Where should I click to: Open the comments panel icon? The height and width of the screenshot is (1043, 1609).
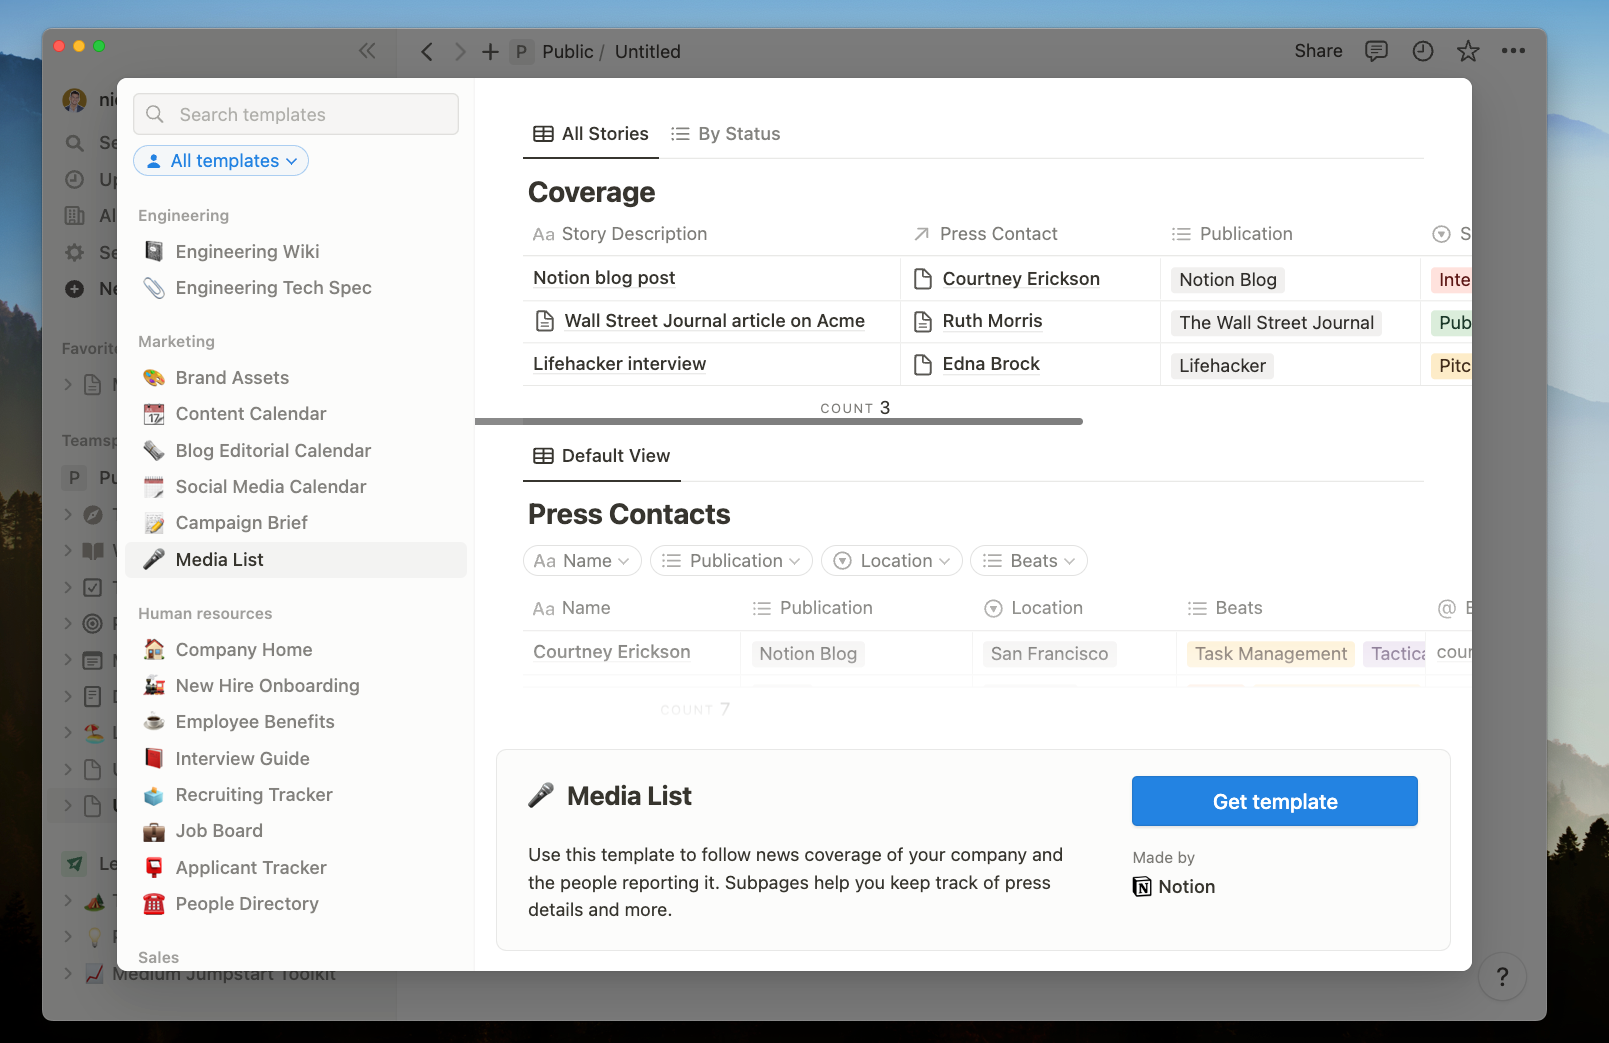pyautogui.click(x=1377, y=51)
